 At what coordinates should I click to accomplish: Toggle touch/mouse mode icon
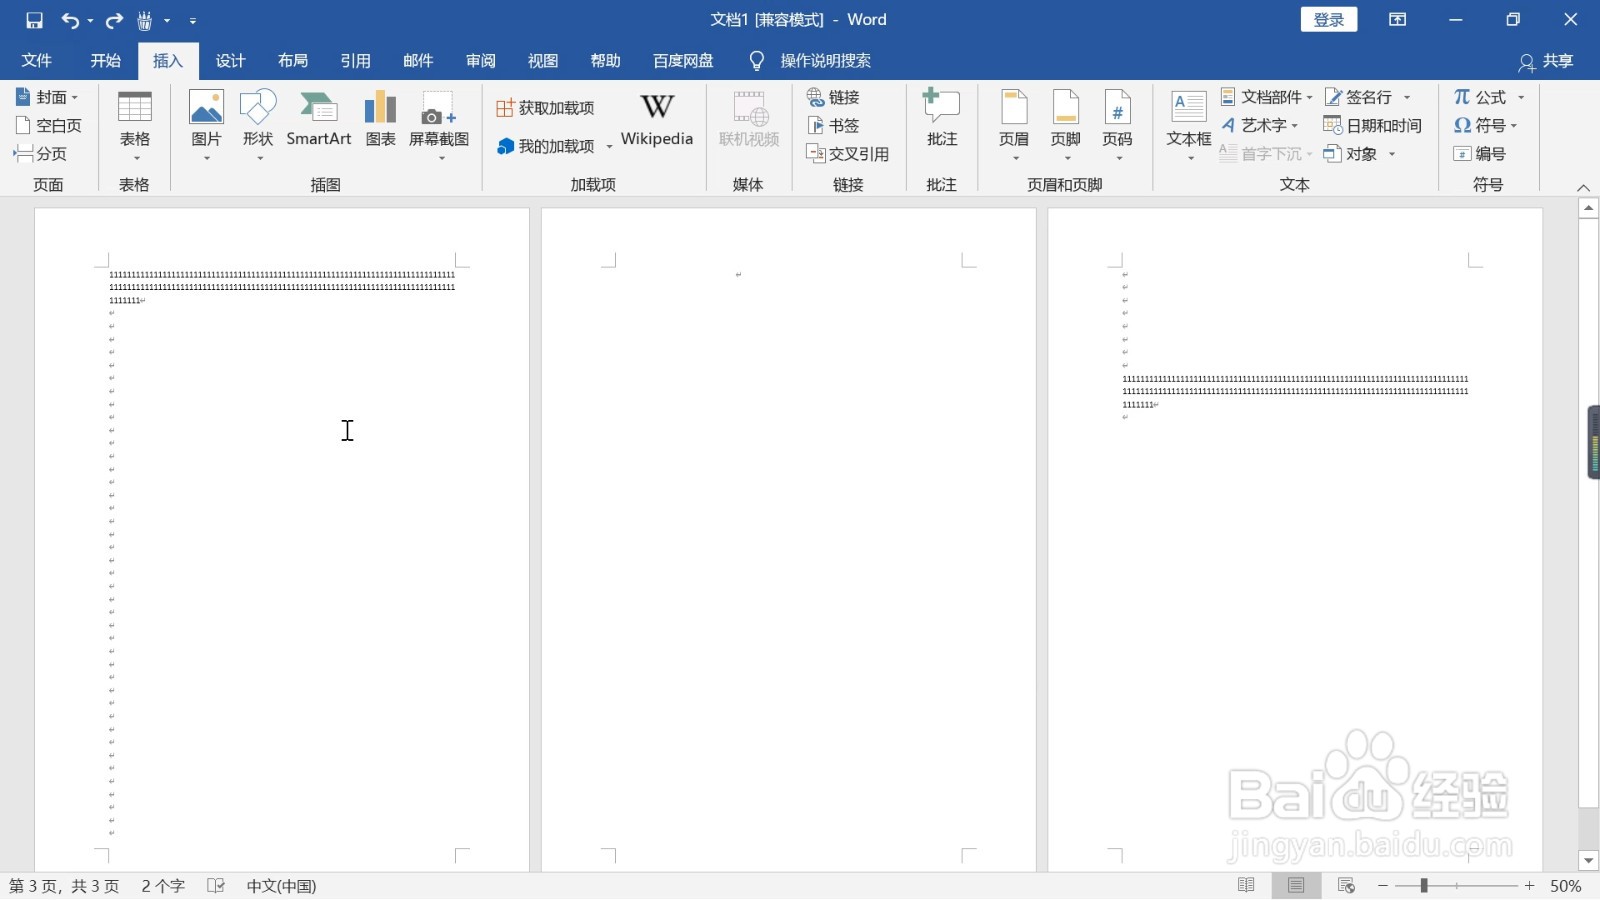coord(145,20)
